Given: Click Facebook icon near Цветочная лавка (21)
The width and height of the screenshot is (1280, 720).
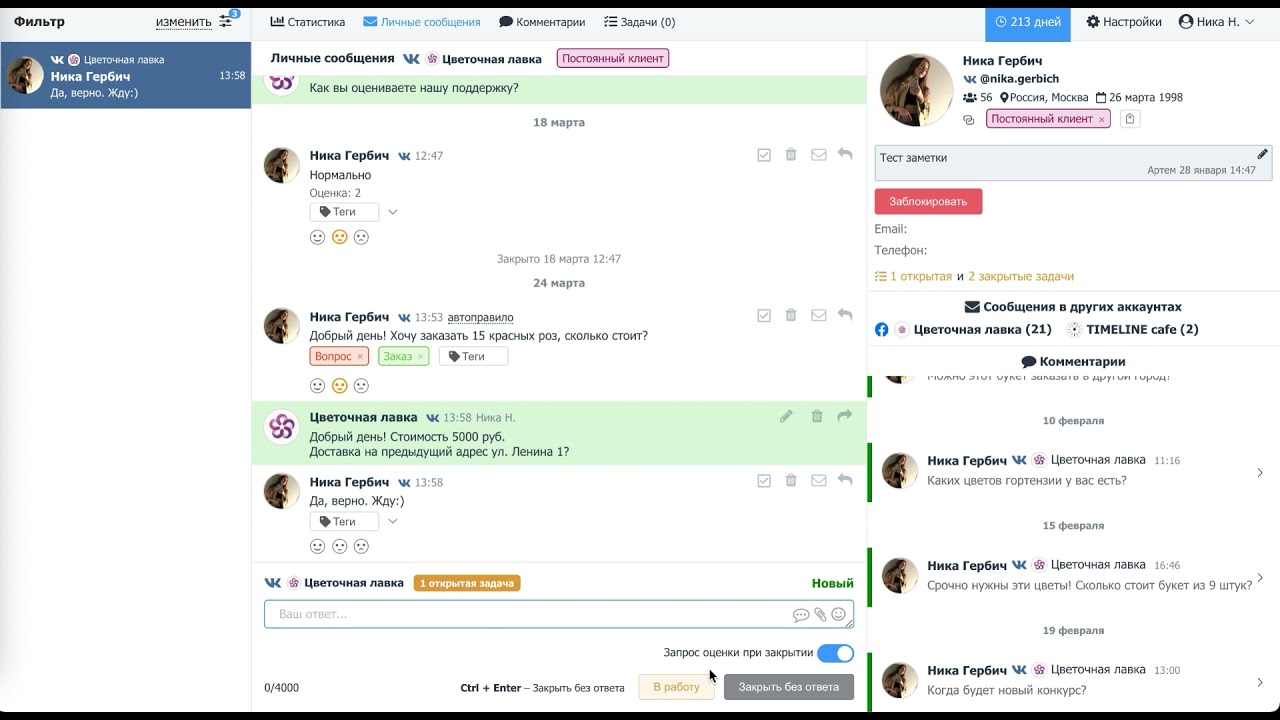Looking at the screenshot, I should click(882, 329).
